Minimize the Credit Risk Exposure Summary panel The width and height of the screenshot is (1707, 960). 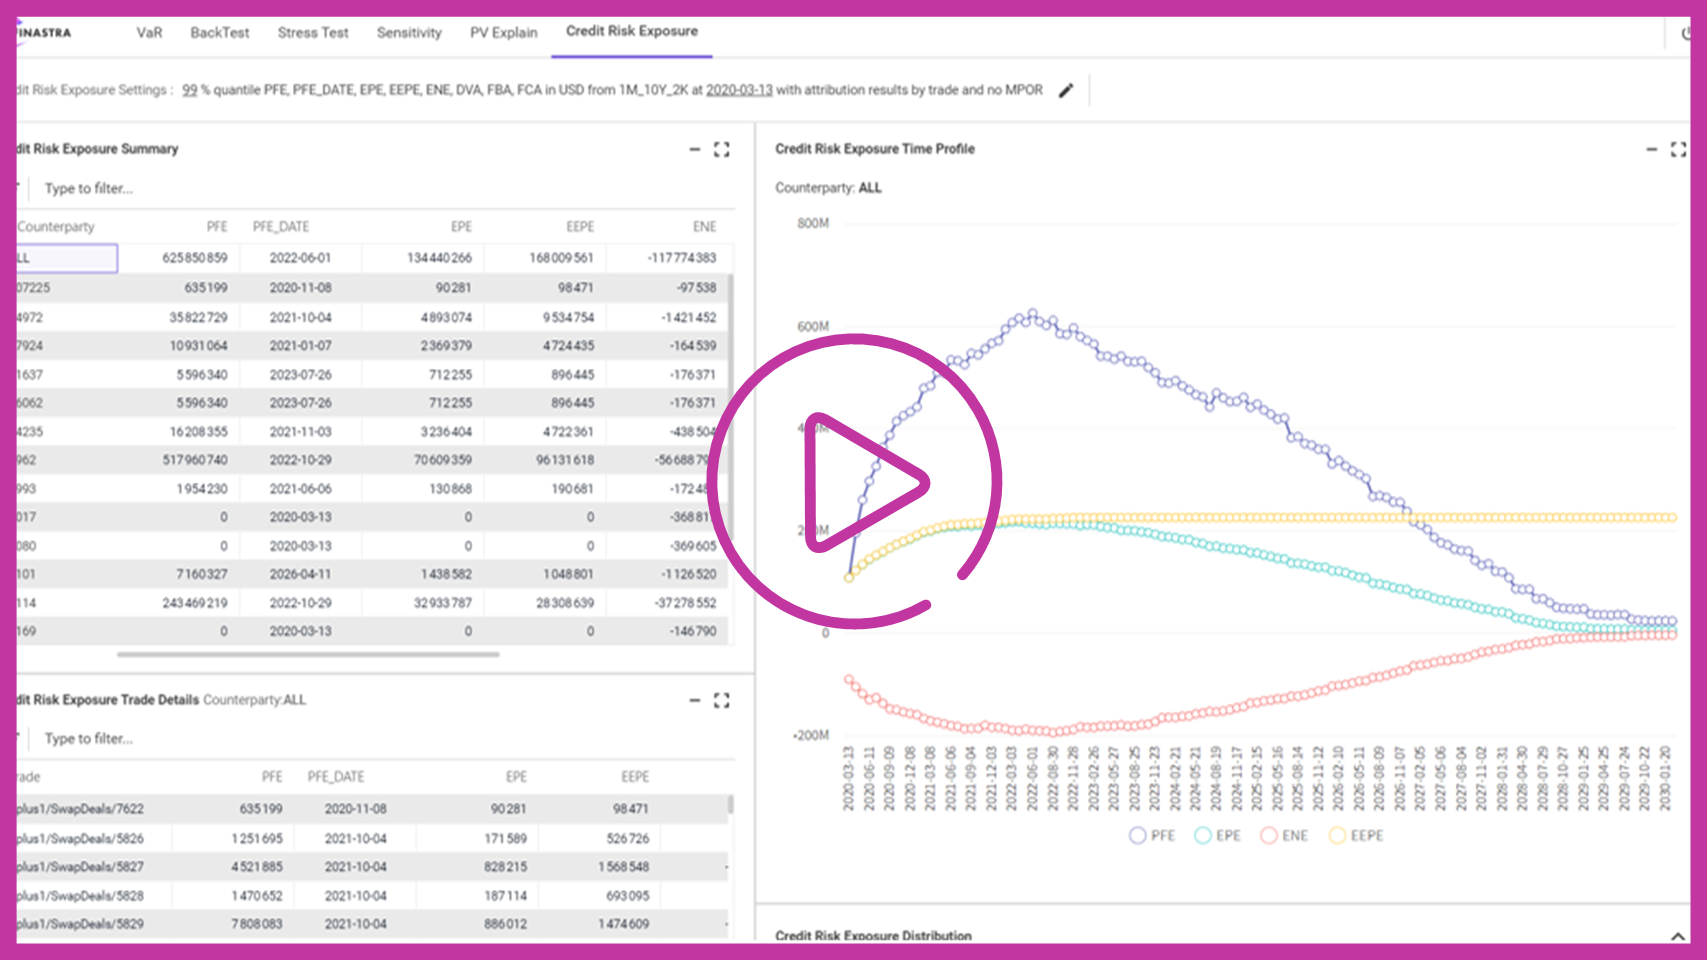point(694,149)
